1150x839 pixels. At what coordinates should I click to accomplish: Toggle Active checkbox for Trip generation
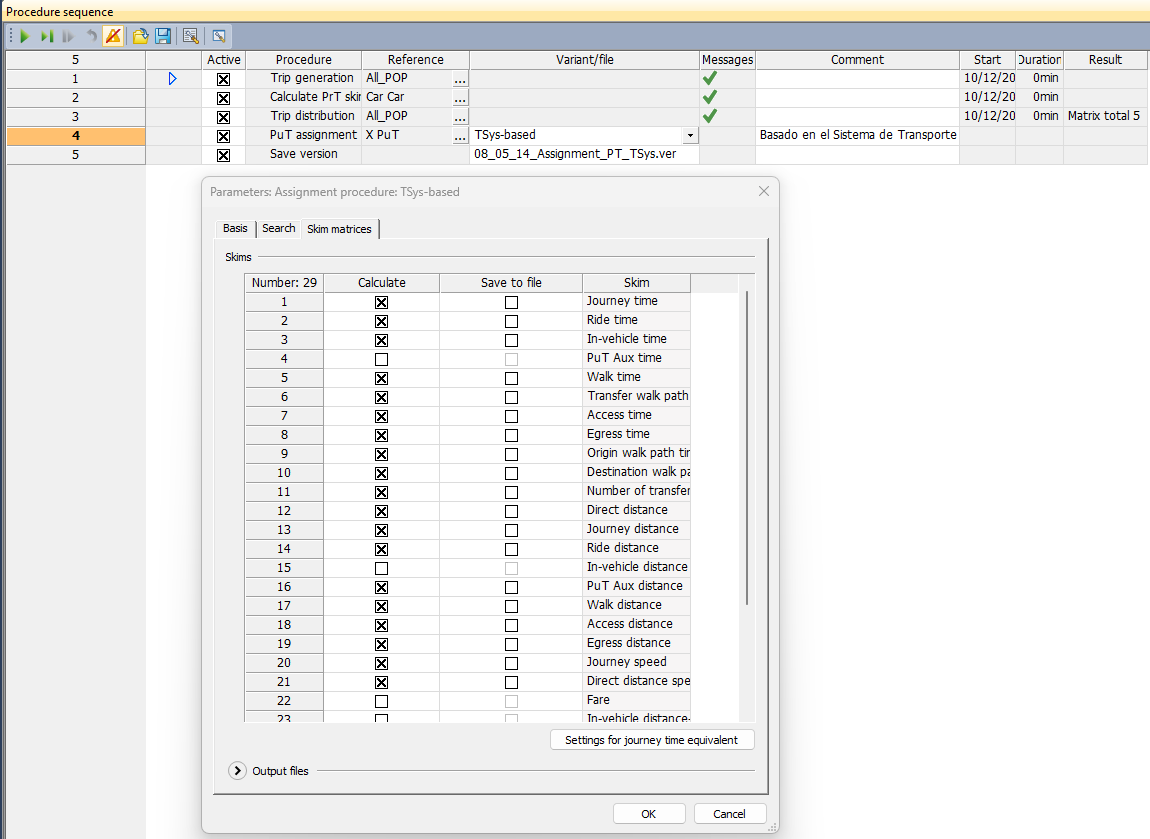point(224,79)
